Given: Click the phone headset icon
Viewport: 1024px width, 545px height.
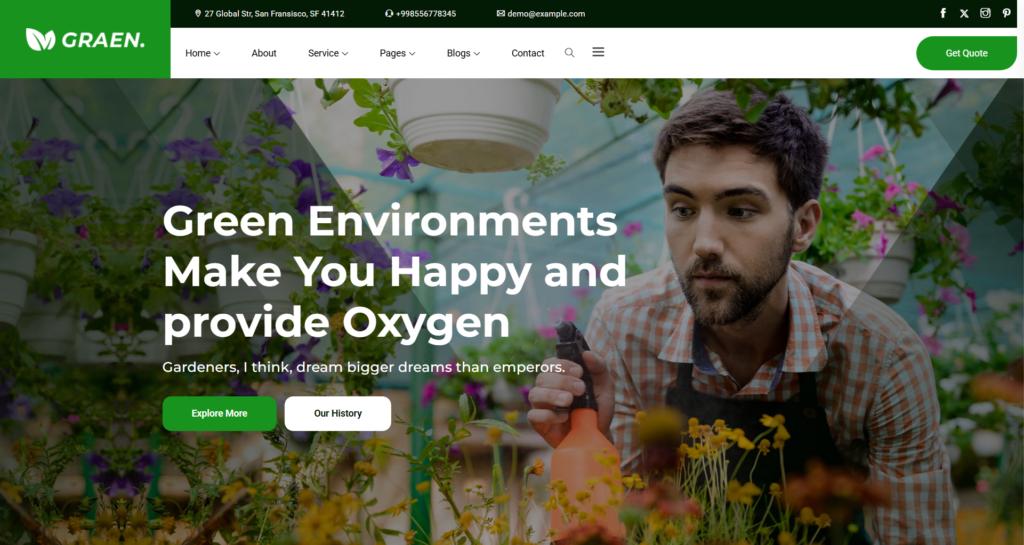Looking at the screenshot, I should [x=389, y=13].
